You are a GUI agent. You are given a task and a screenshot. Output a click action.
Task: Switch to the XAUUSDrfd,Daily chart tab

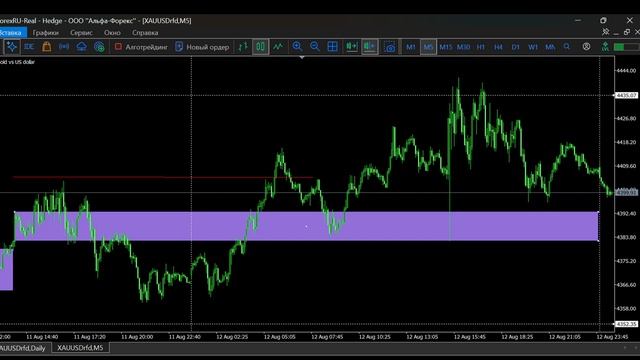[x=24, y=348]
